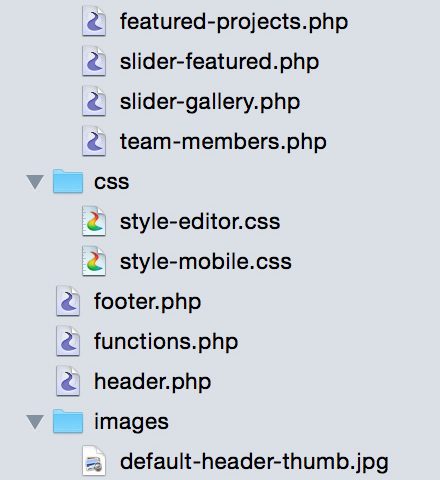The image size is (440, 480).
Task: Select the default-header-thumb.jpg file name
Action: (254, 463)
